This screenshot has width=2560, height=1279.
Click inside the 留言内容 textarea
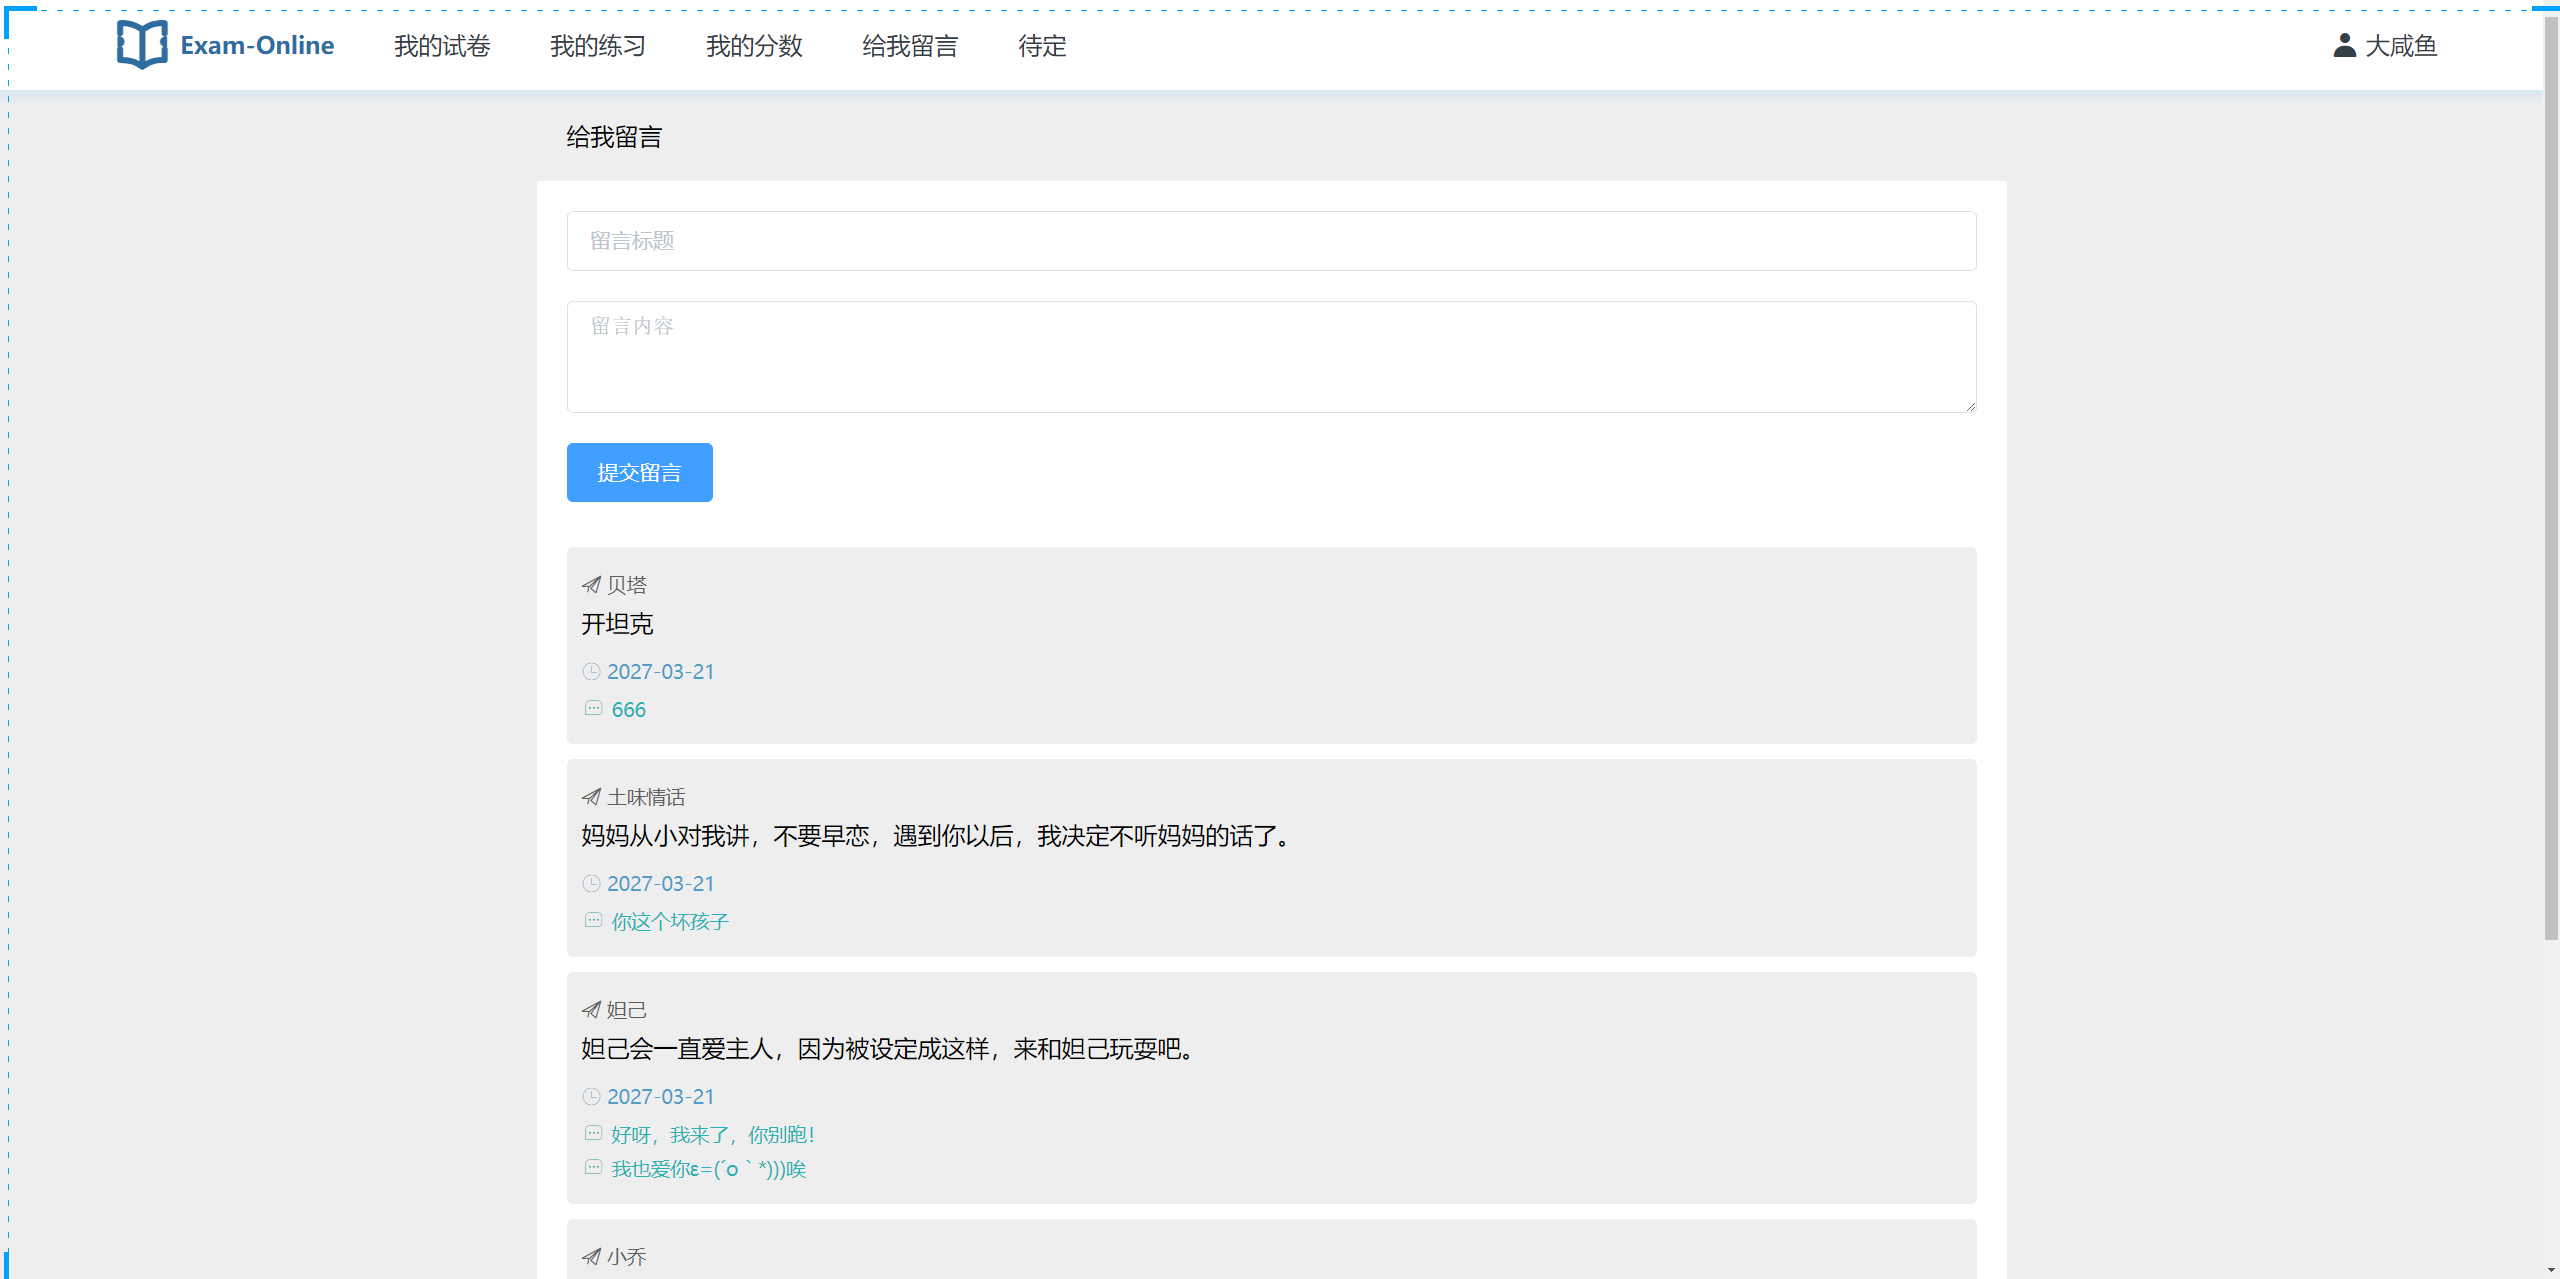tap(1271, 357)
